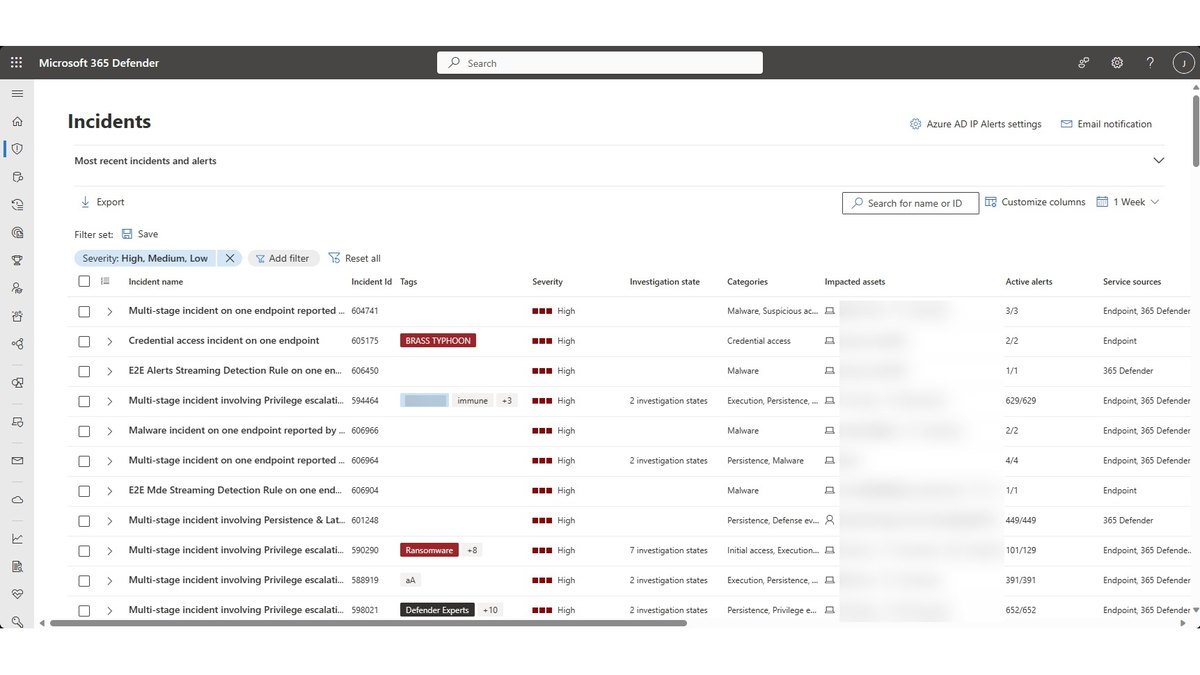Expand row of incident 604741
Viewport: 1200px width, 675px height.
point(109,312)
